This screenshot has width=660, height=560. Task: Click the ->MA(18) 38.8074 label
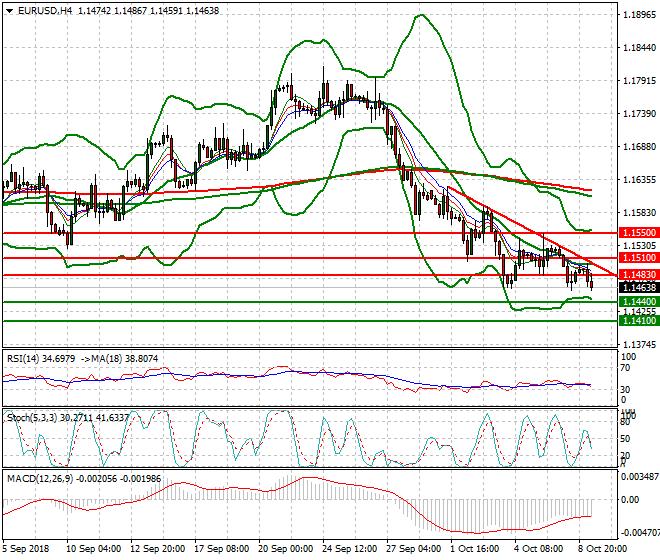pos(119,359)
